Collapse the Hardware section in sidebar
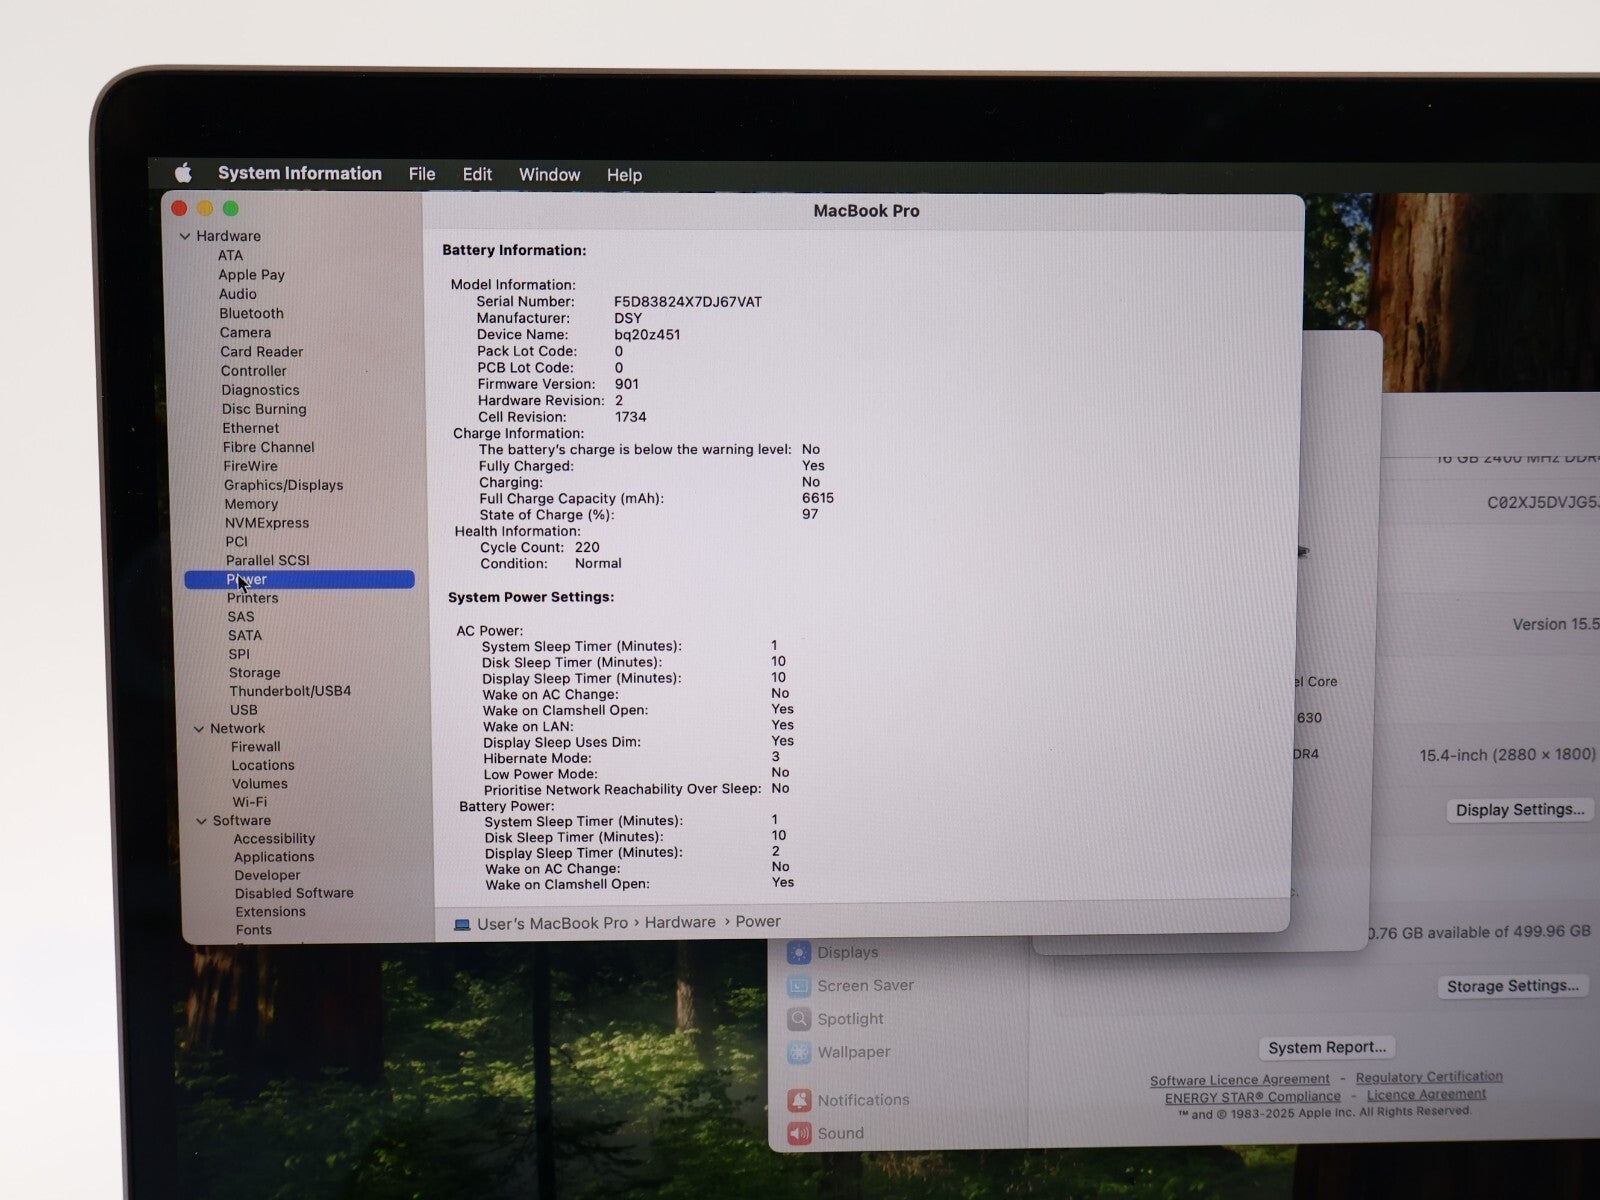Image resolution: width=1600 pixels, height=1200 pixels. coord(185,237)
